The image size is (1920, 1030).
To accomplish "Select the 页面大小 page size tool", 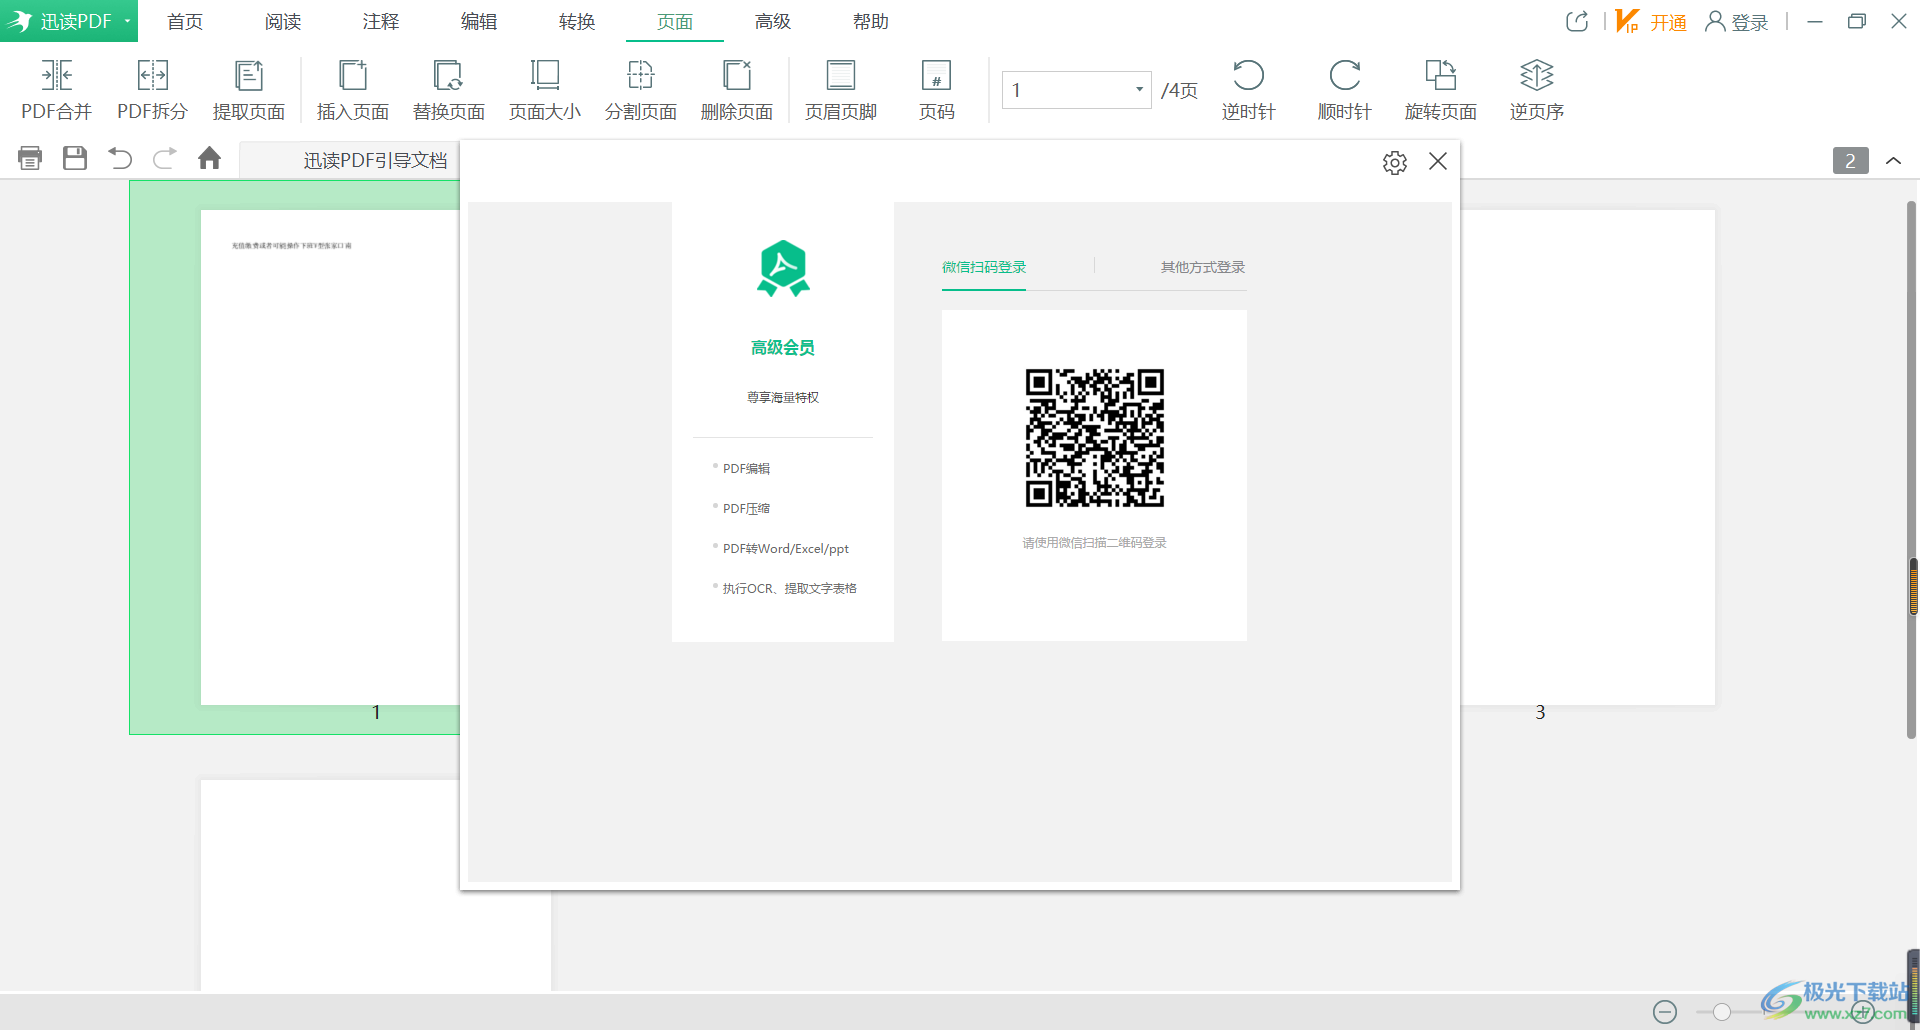I will click(x=545, y=90).
